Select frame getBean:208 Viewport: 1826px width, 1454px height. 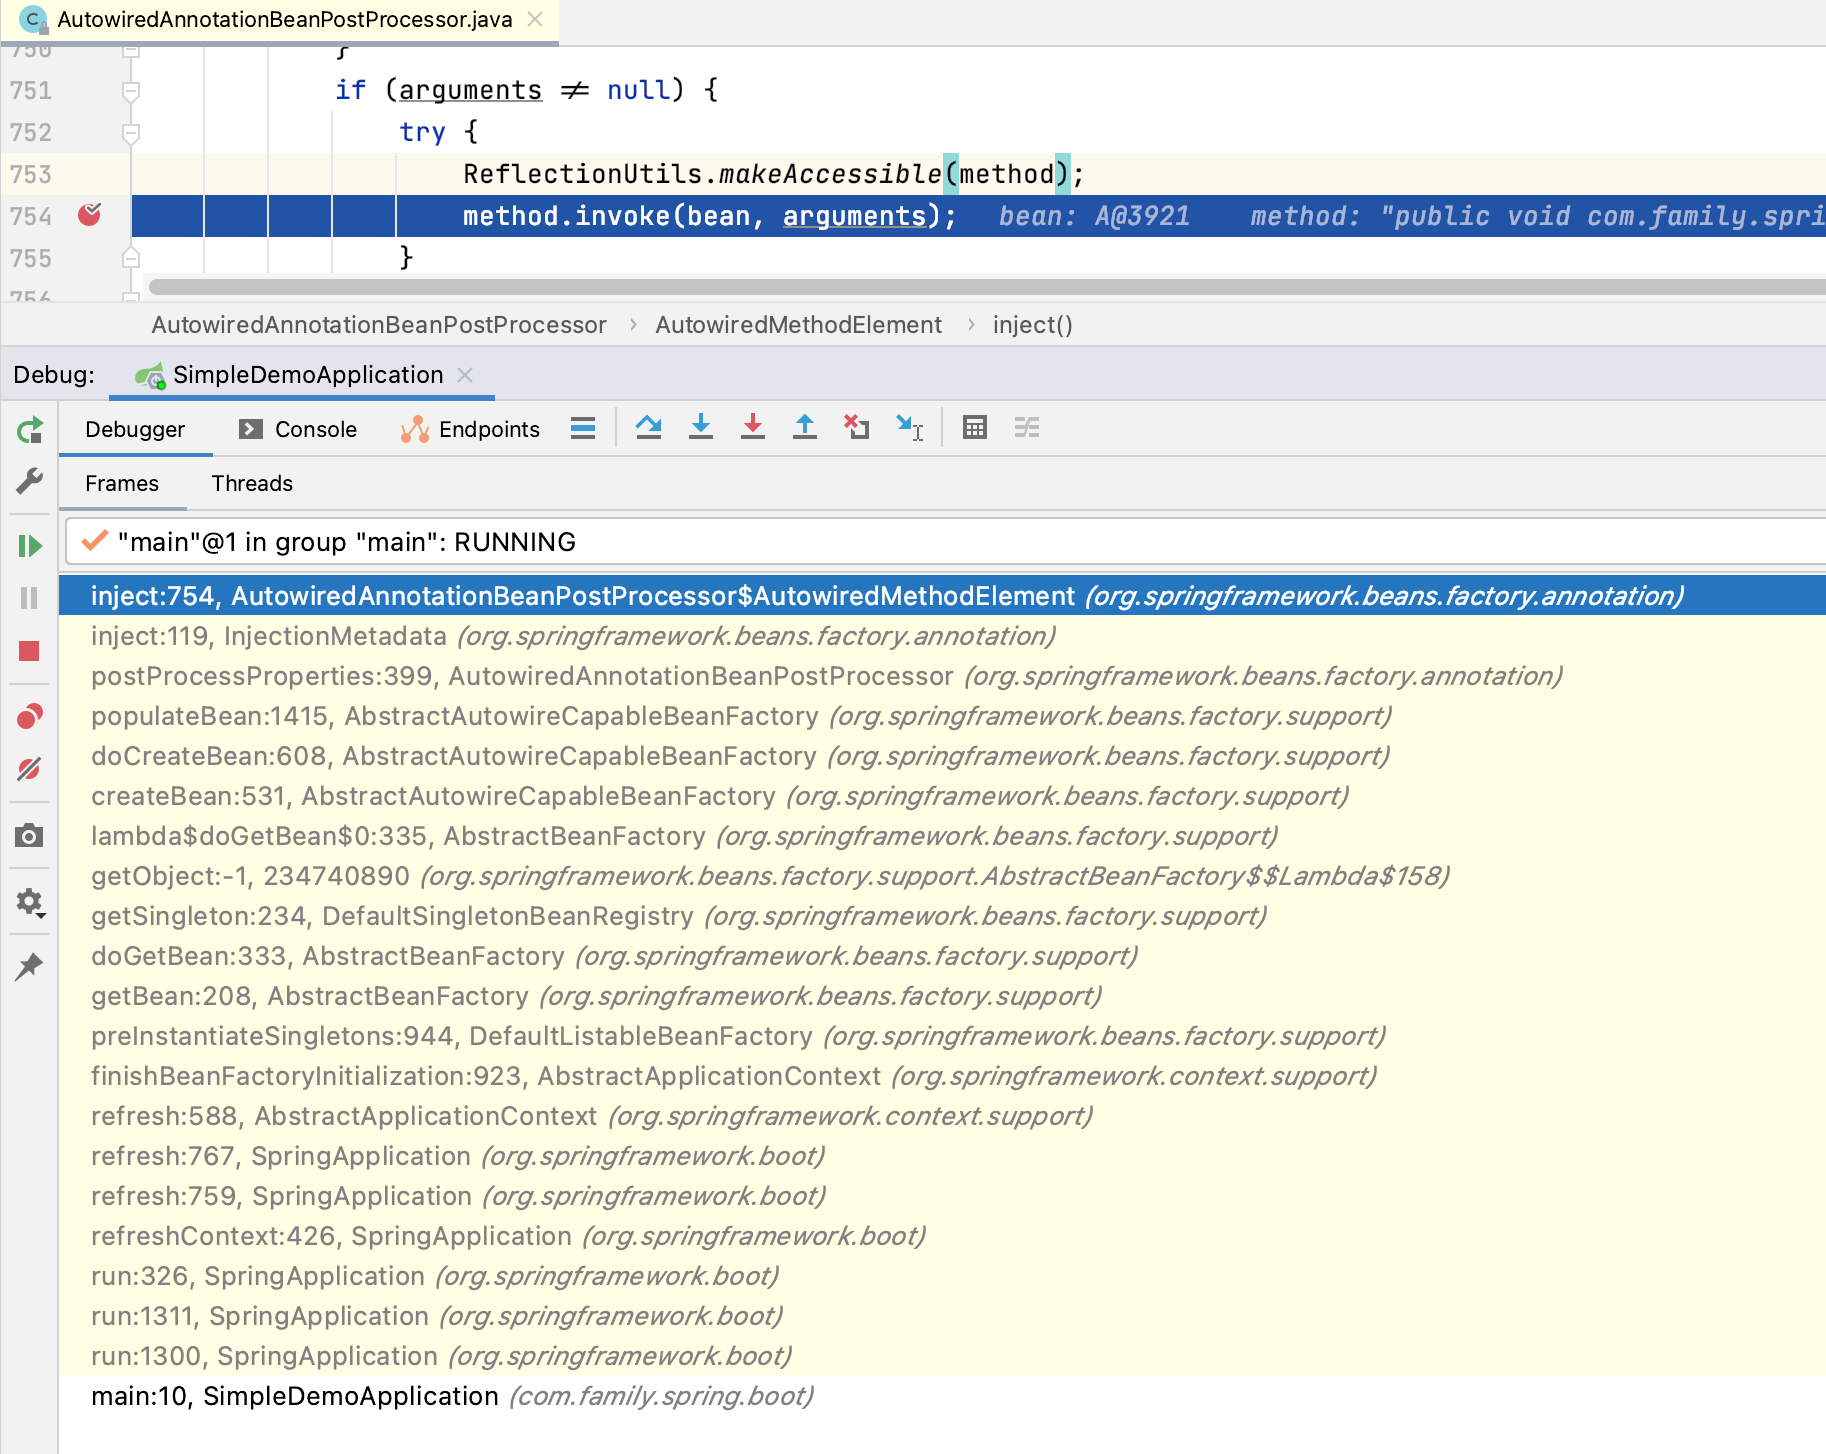(942, 996)
